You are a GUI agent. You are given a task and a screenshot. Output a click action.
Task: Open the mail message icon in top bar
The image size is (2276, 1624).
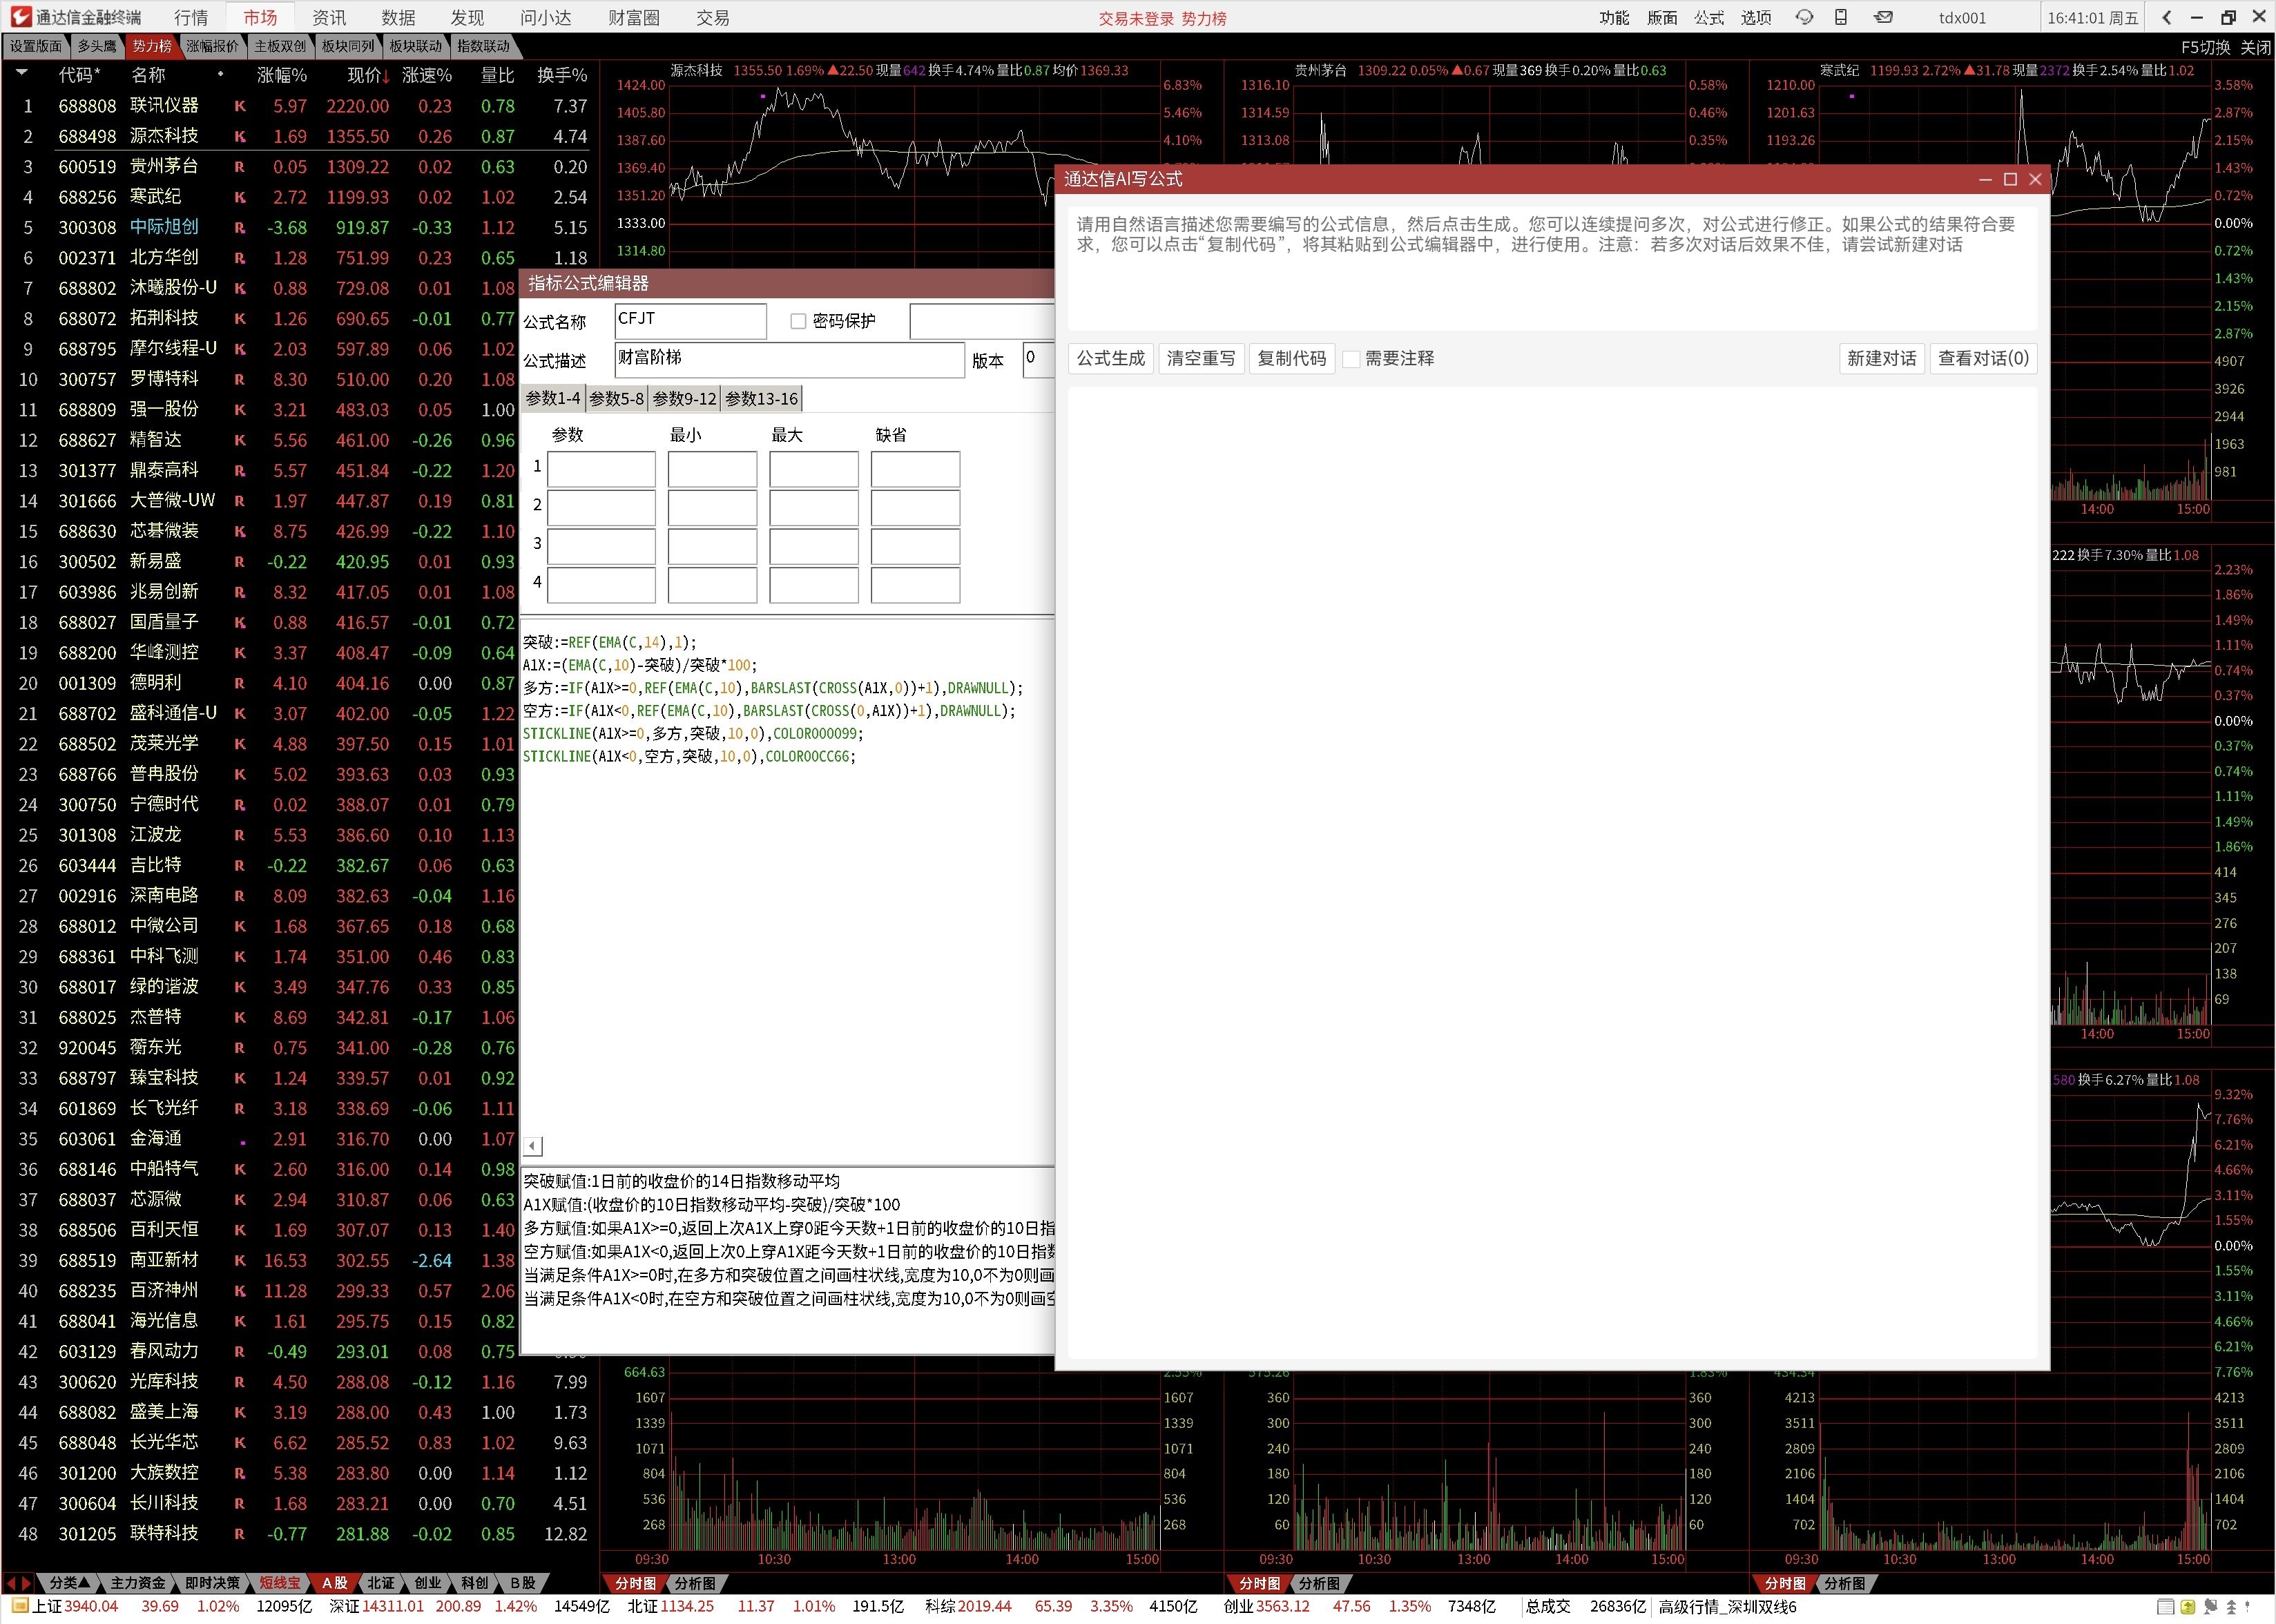tap(1883, 17)
